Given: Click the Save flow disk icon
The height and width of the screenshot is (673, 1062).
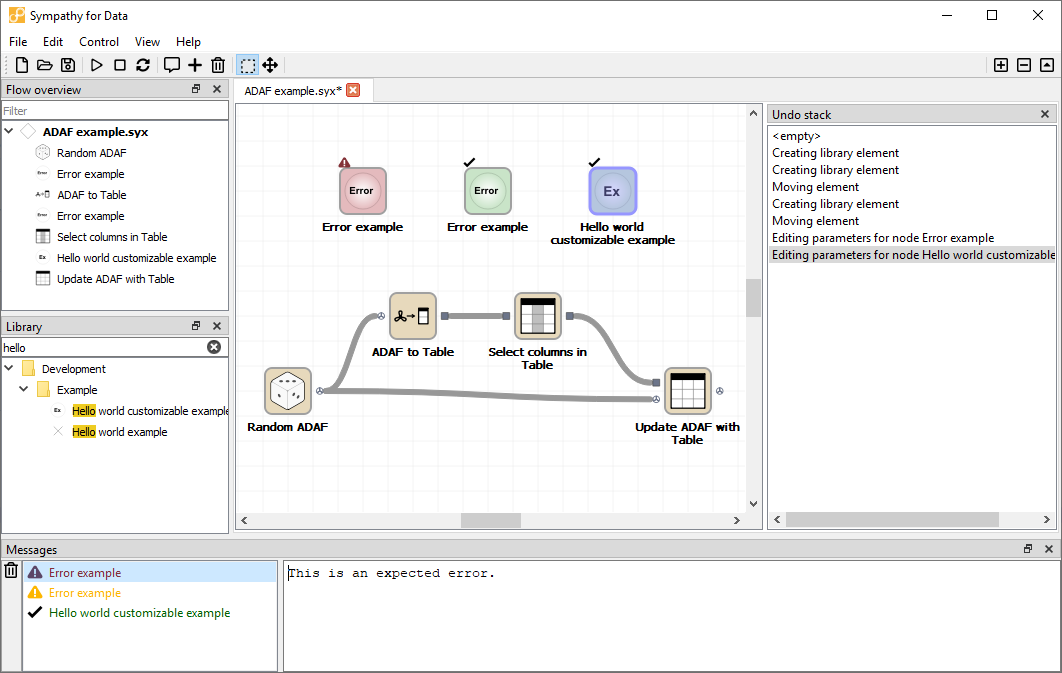Looking at the screenshot, I should pos(68,65).
